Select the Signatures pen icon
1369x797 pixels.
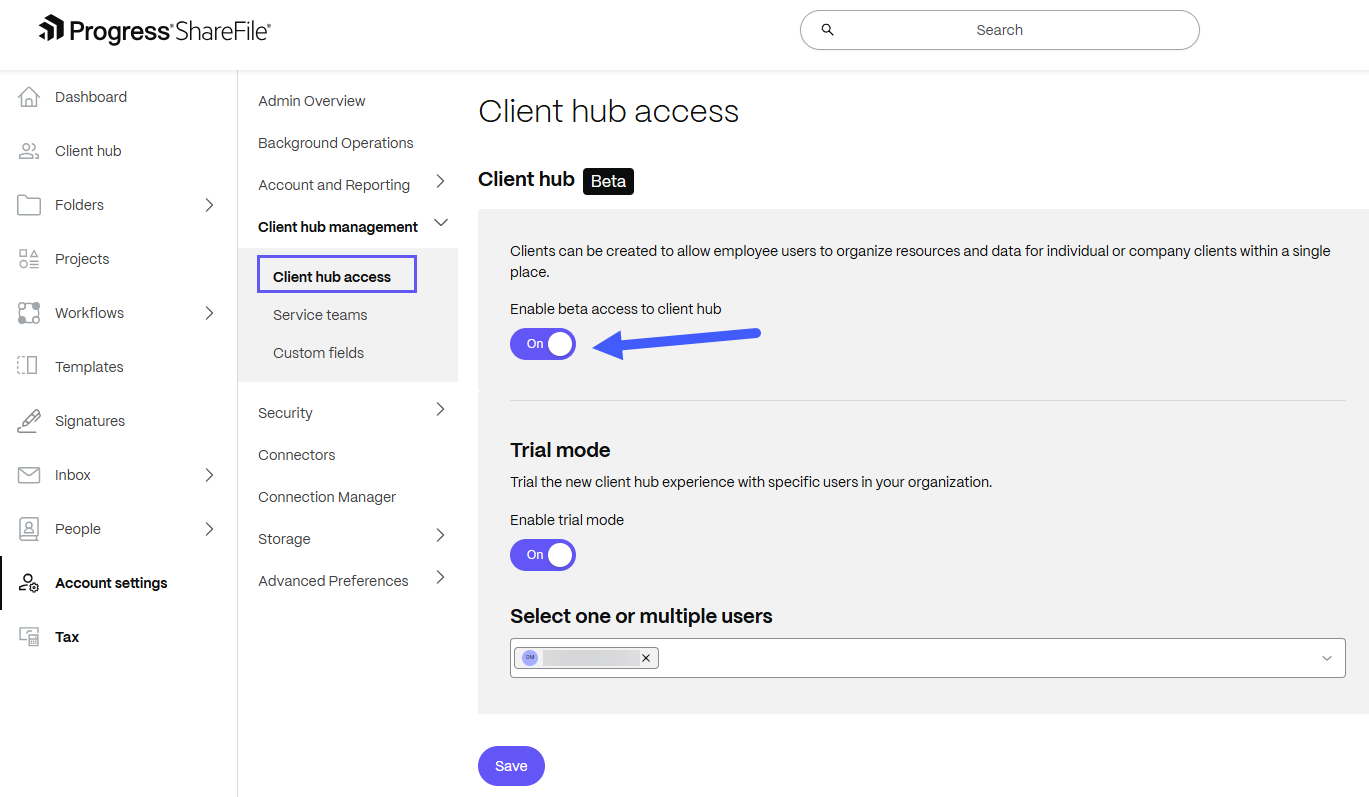pos(28,420)
